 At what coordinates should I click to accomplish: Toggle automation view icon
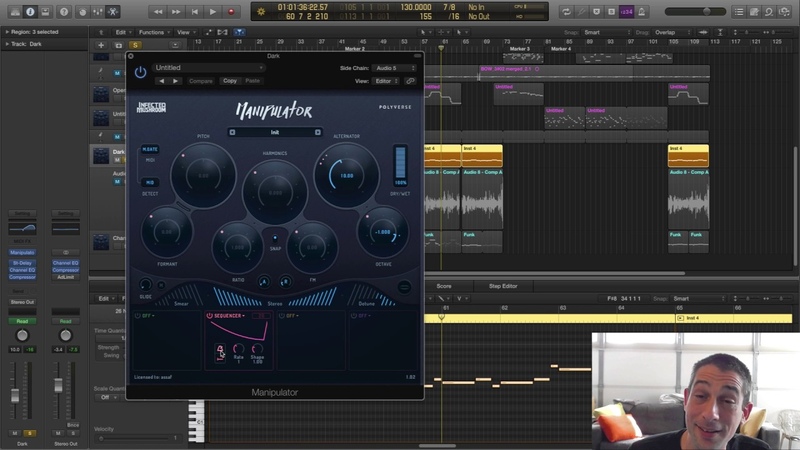[208, 32]
